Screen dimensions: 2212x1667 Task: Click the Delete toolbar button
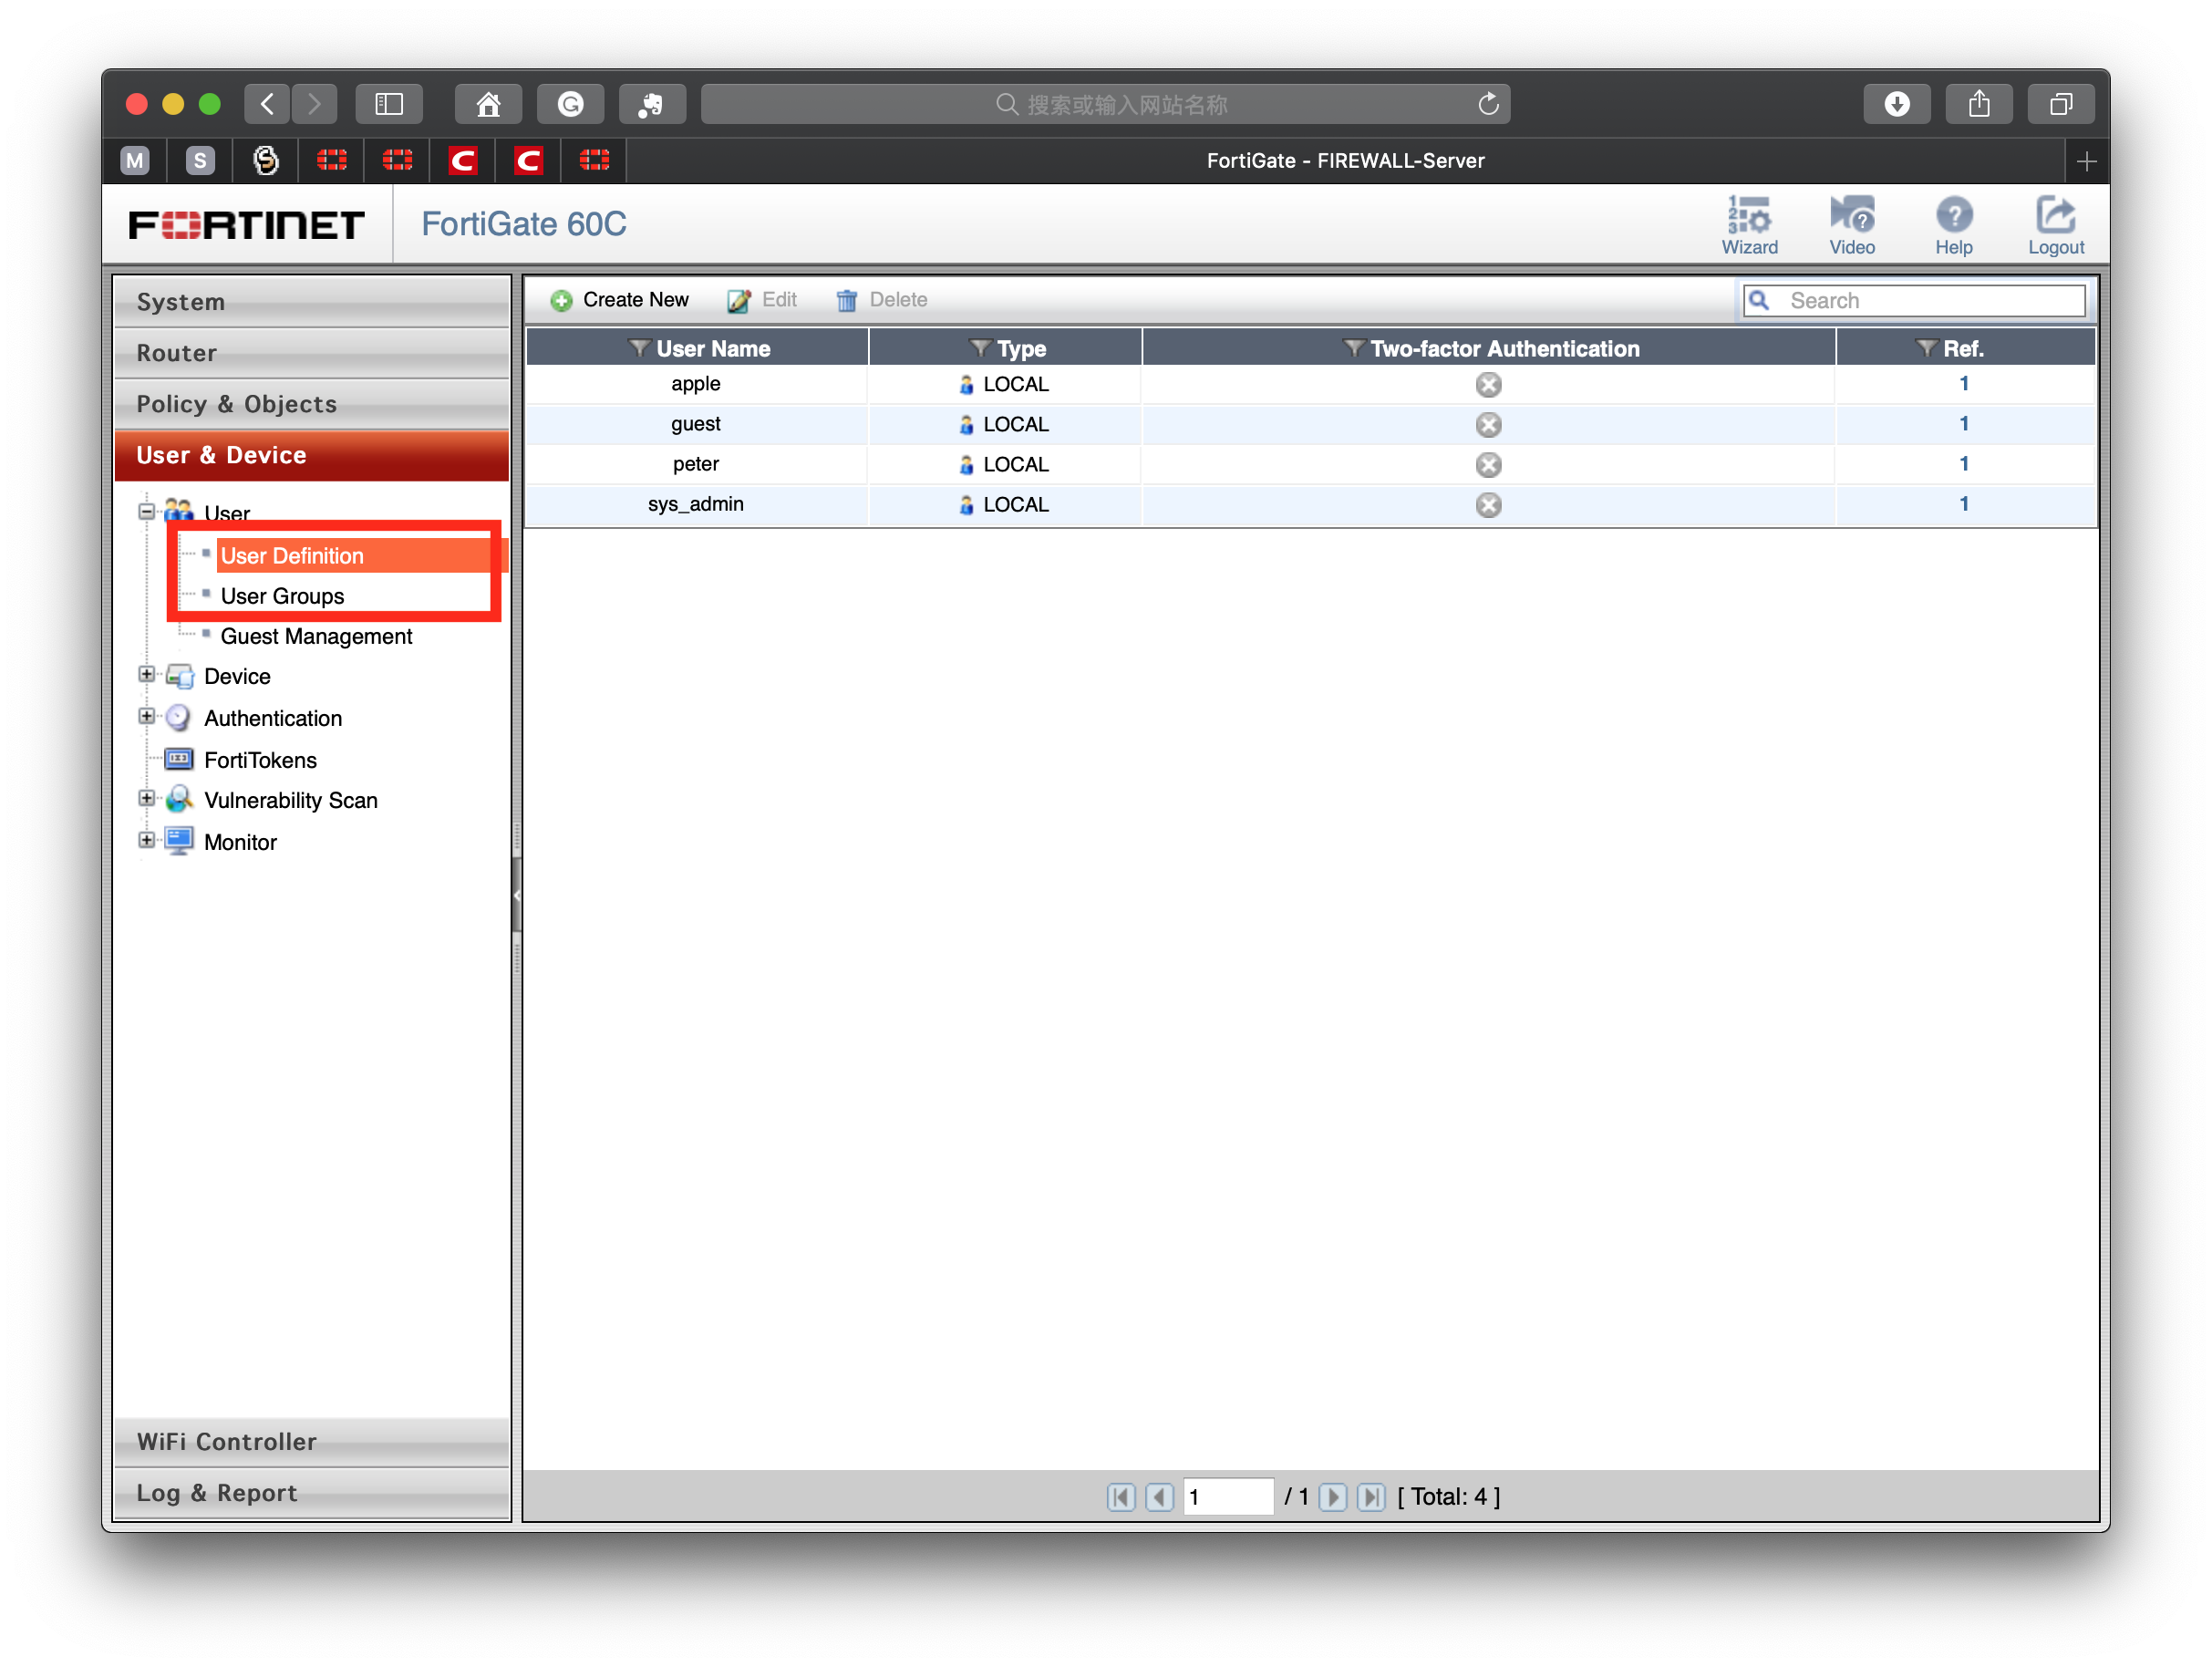[881, 300]
